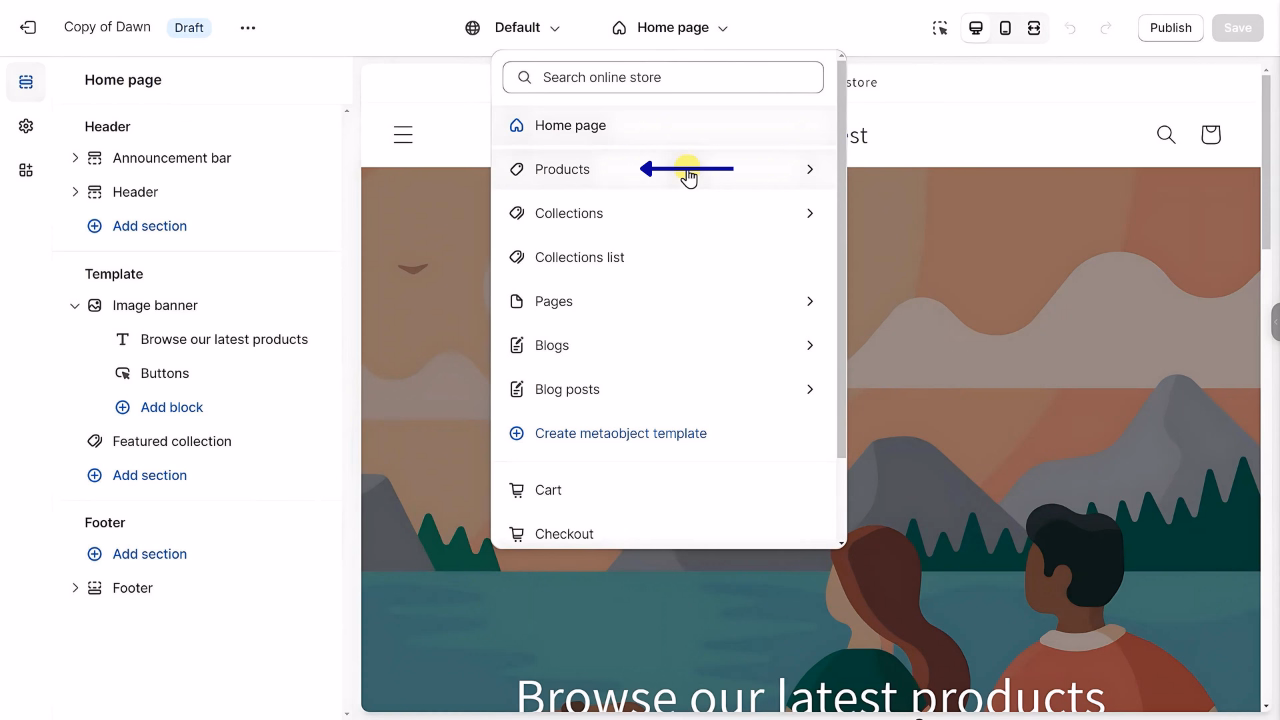Open the storefront cart icon
1280x720 pixels.
[1210, 134]
